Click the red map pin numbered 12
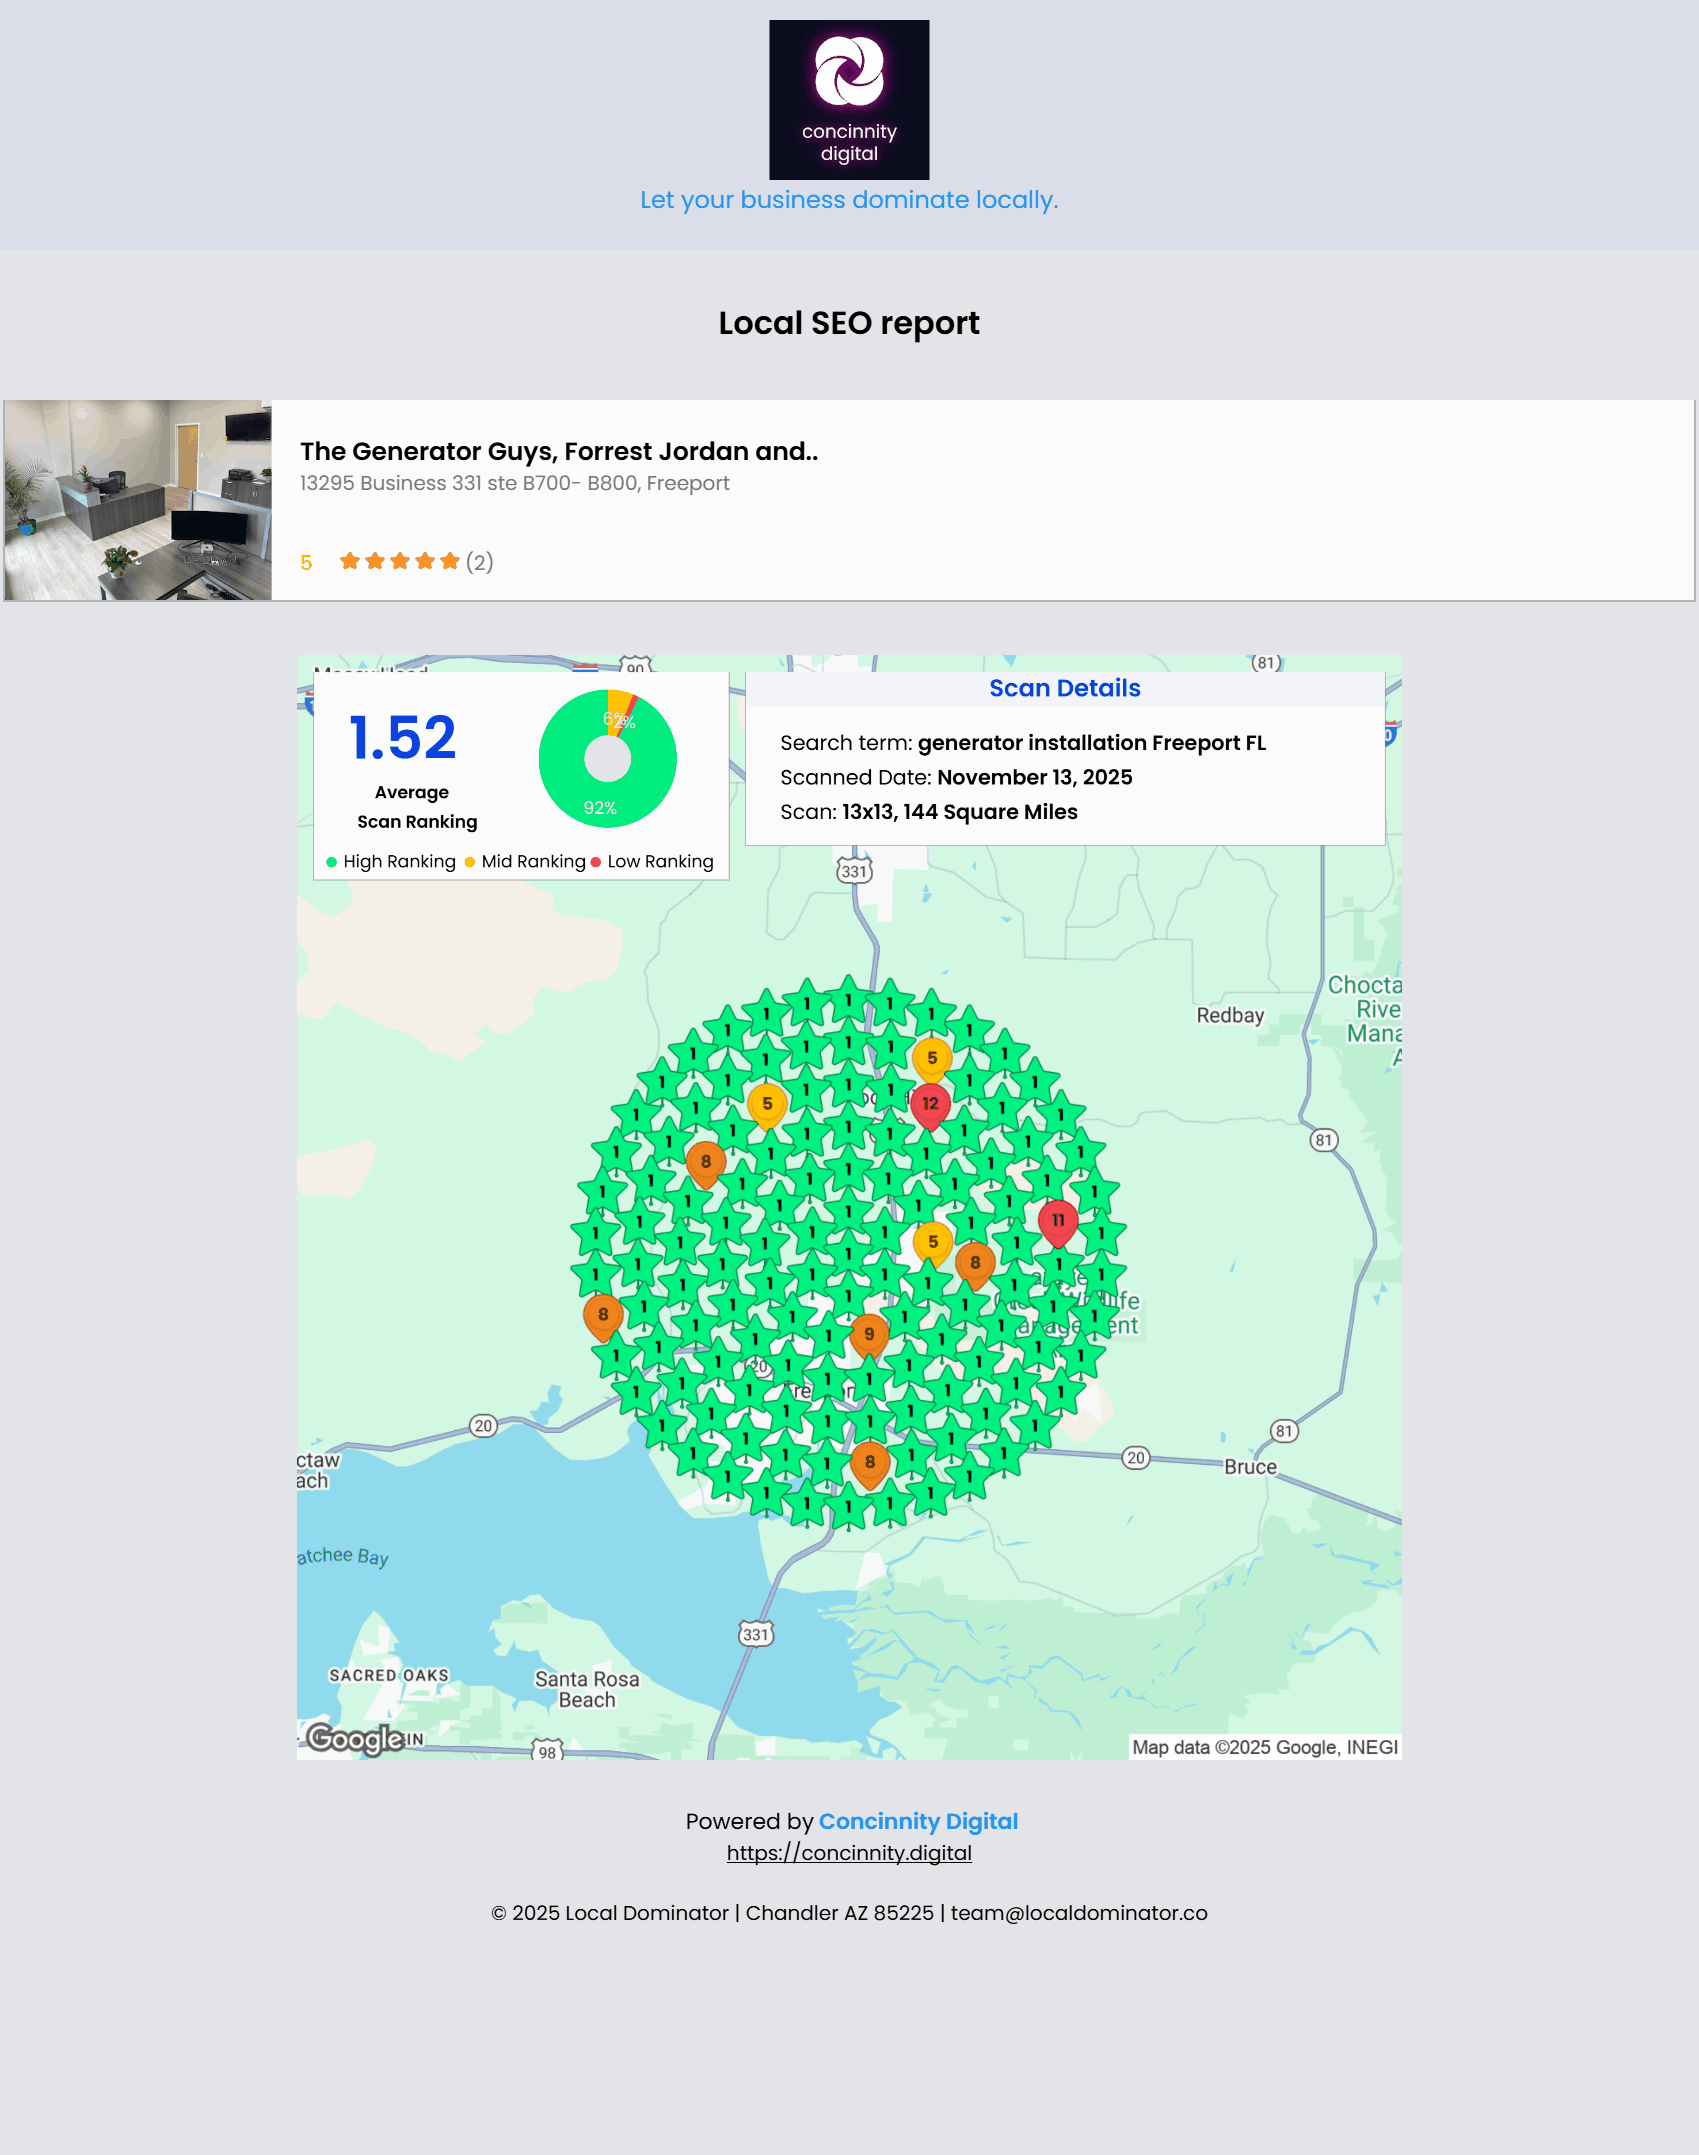Image resolution: width=1699 pixels, height=2155 pixels. point(930,1106)
